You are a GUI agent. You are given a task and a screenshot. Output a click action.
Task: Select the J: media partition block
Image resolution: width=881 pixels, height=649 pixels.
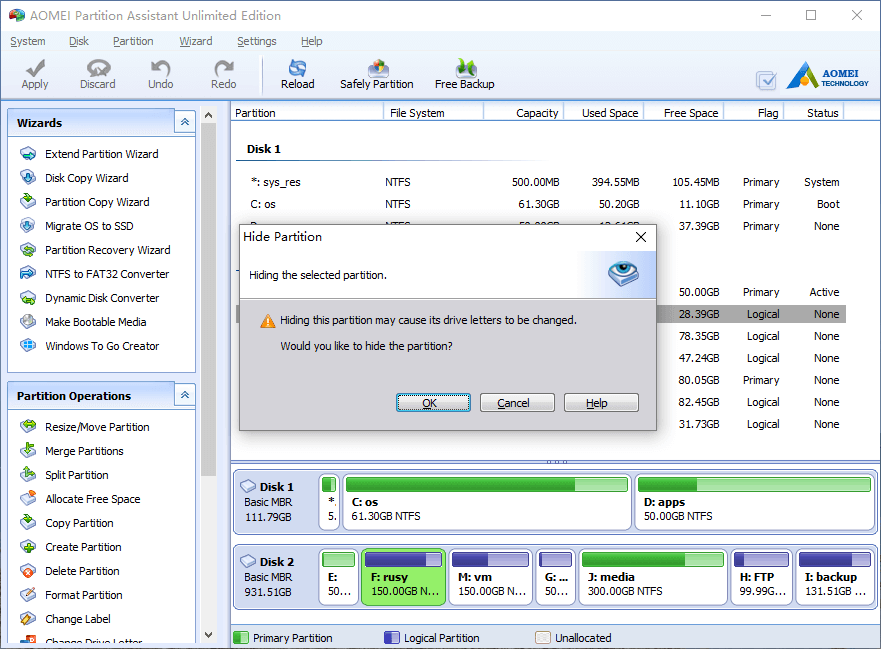click(x=653, y=577)
